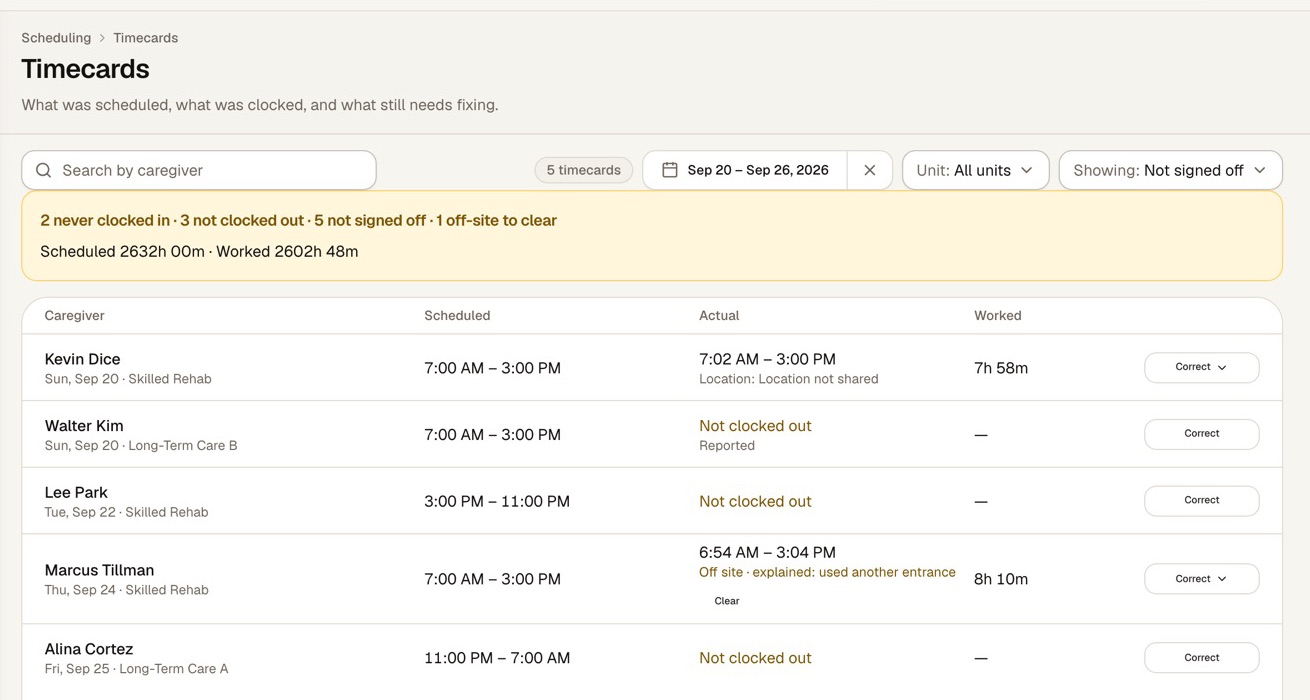This screenshot has height=700, width=1310.
Task: Click Kevin Dice's 7:02 AM – 3:00 PM actual time
Action: pyautogui.click(x=767, y=359)
